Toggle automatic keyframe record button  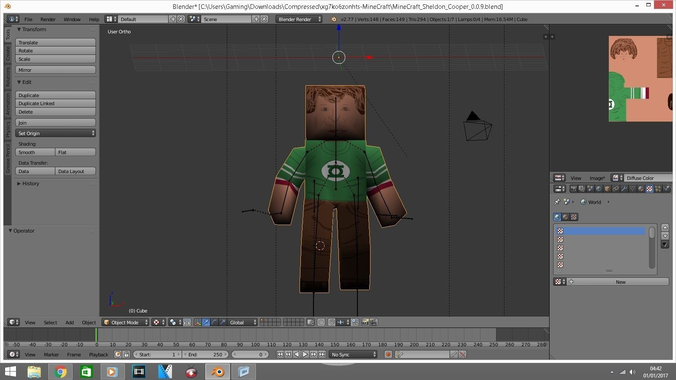click(x=388, y=355)
